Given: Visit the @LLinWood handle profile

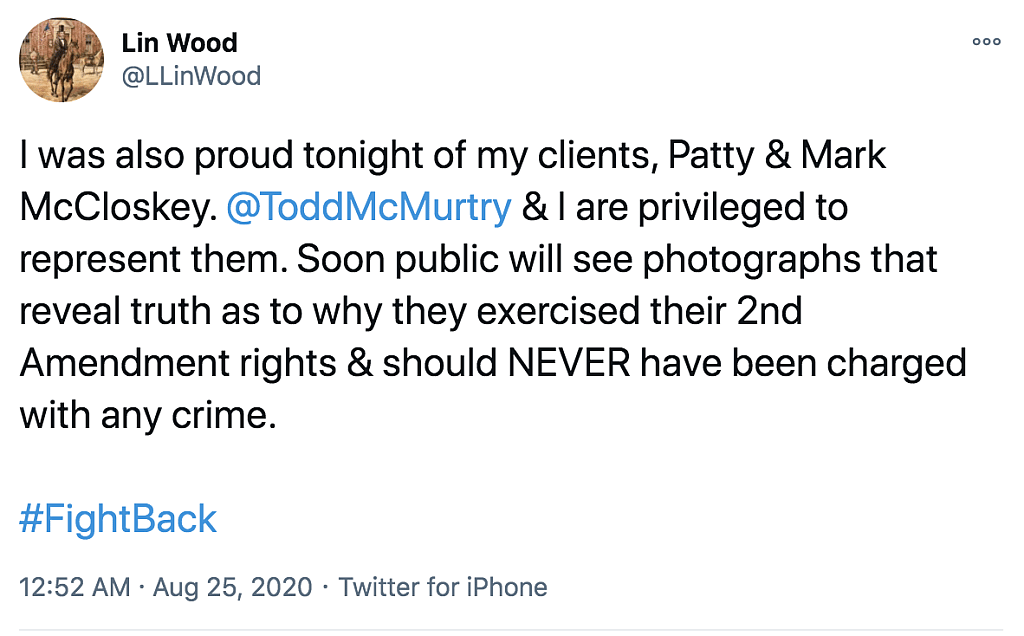Looking at the screenshot, I should pos(191,76).
